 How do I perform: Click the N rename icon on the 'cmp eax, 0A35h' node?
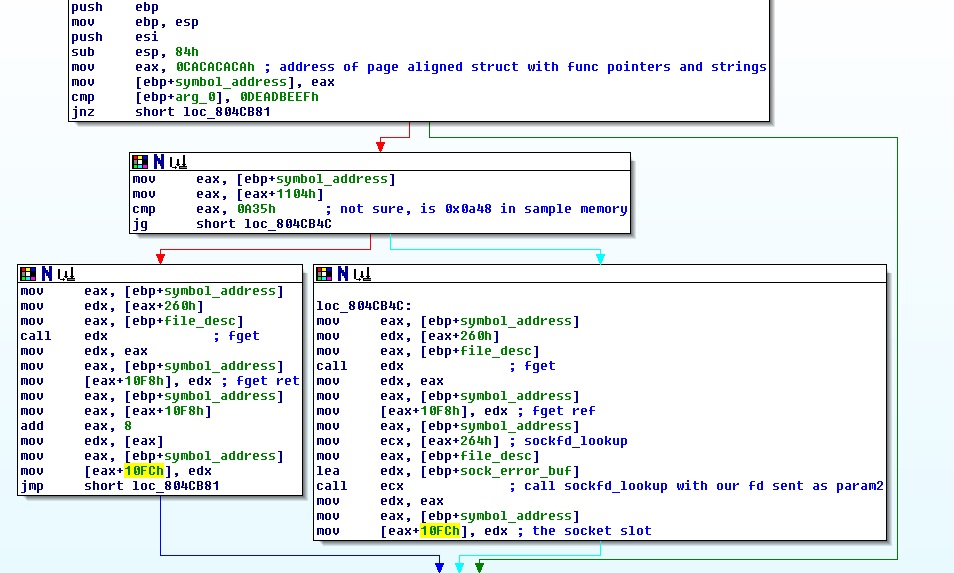coord(159,162)
